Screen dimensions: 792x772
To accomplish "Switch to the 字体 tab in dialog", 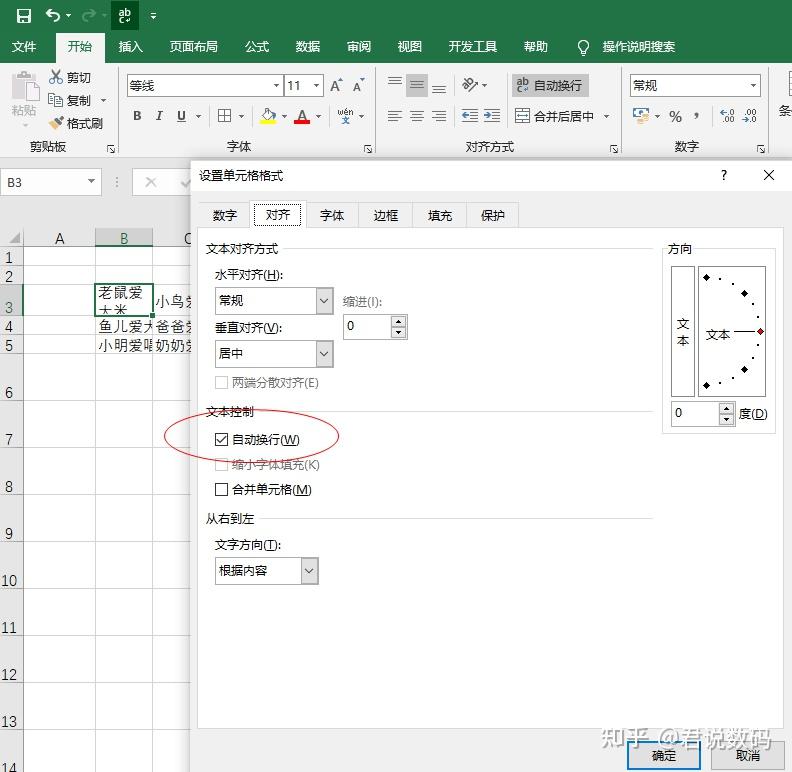I will click(x=332, y=215).
